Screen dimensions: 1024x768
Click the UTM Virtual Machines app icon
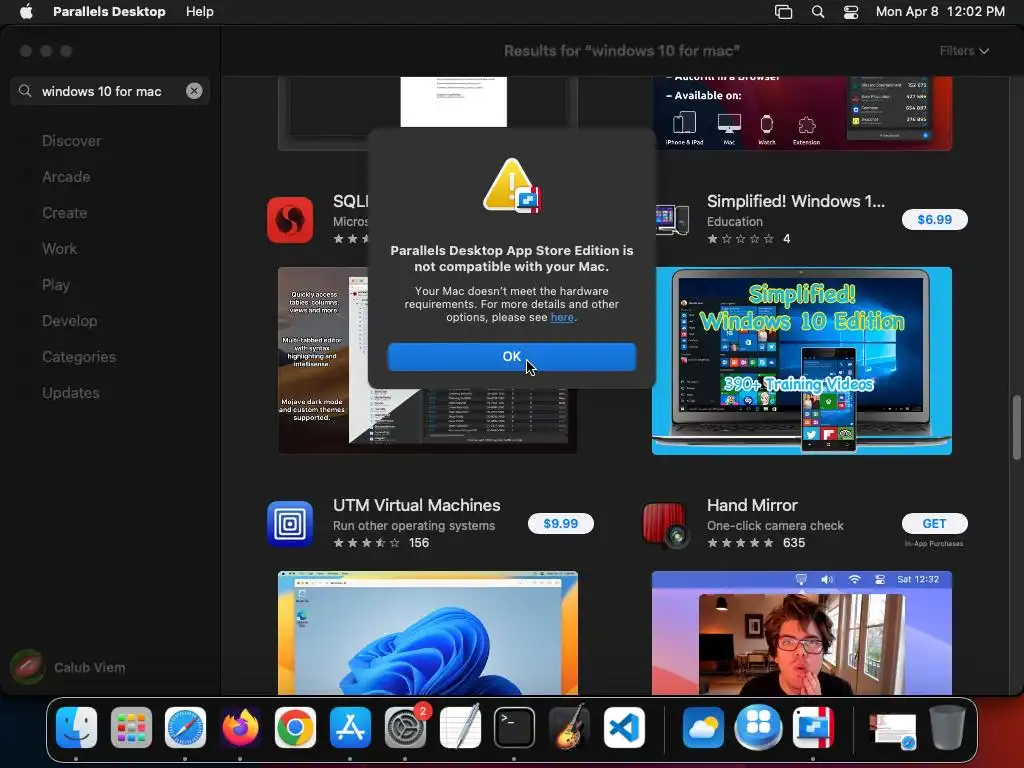pyautogui.click(x=290, y=524)
